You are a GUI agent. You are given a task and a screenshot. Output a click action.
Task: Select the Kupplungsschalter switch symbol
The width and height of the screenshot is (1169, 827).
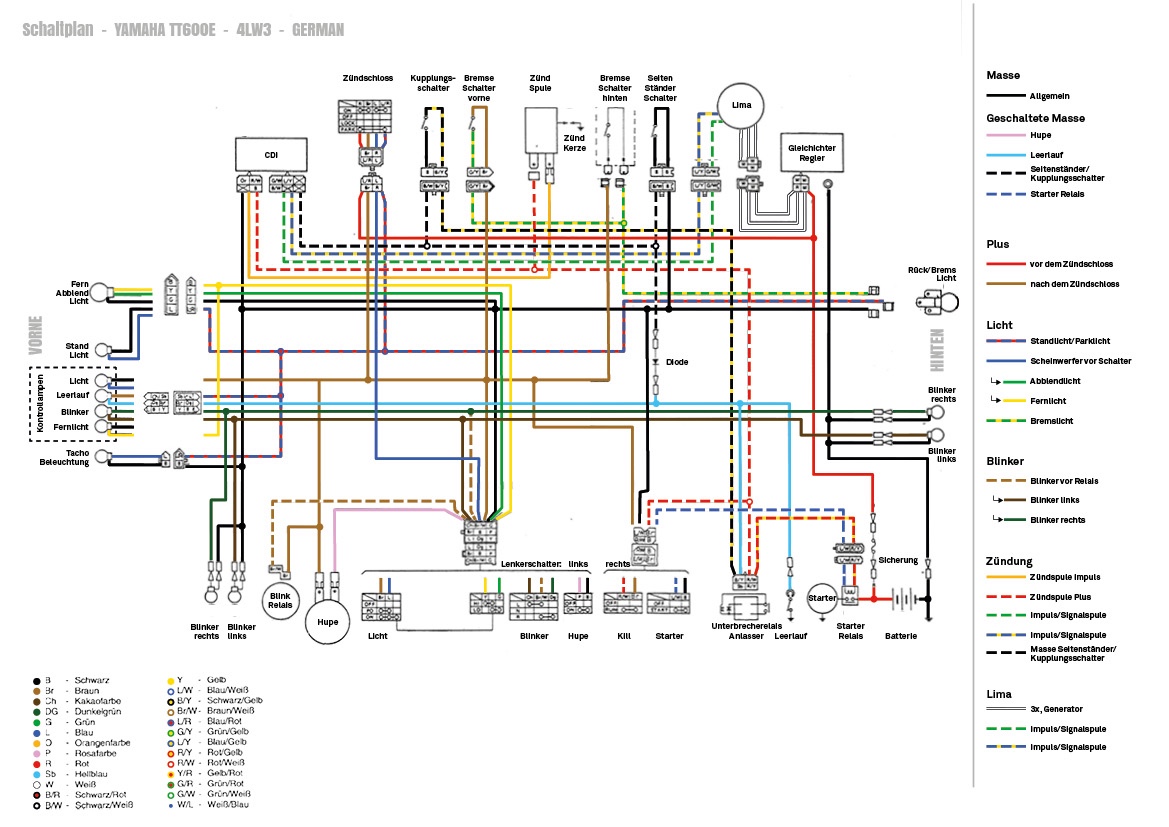pyautogui.click(x=427, y=122)
